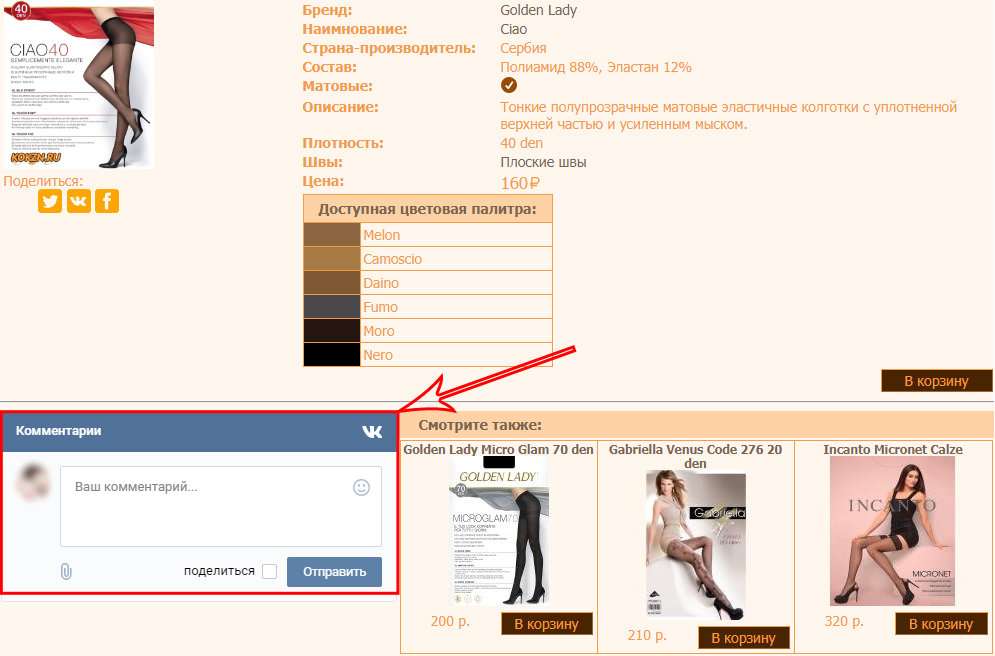Click the 'Полиамид 88%, Эластан 12%' composition link
Viewport: 995px width, 656px height.
pyautogui.click(x=596, y=67)
